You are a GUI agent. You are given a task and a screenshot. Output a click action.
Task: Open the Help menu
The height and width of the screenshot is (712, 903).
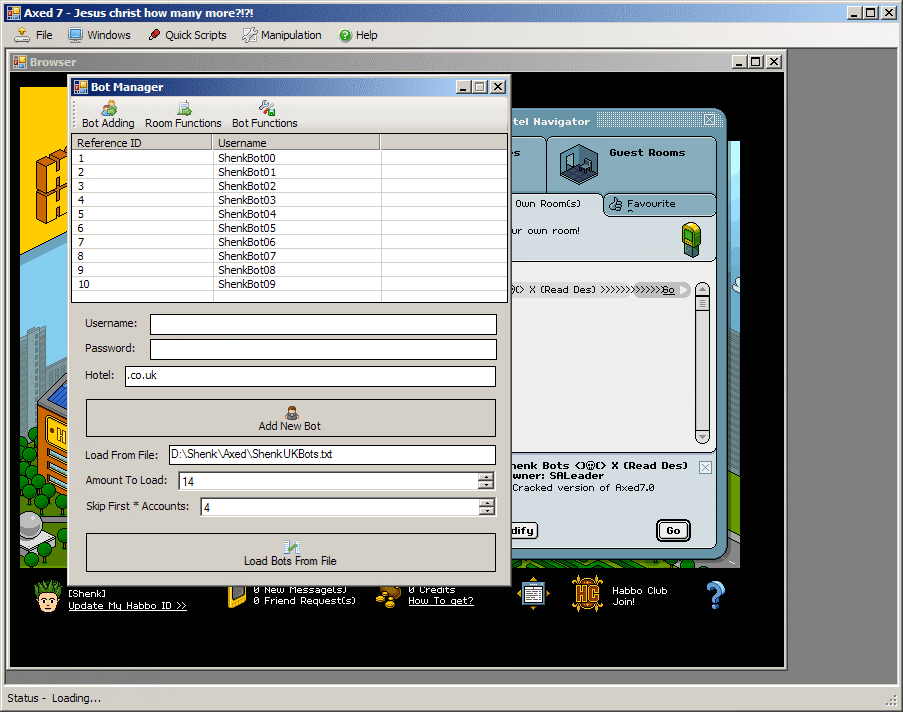coord(358,35)
